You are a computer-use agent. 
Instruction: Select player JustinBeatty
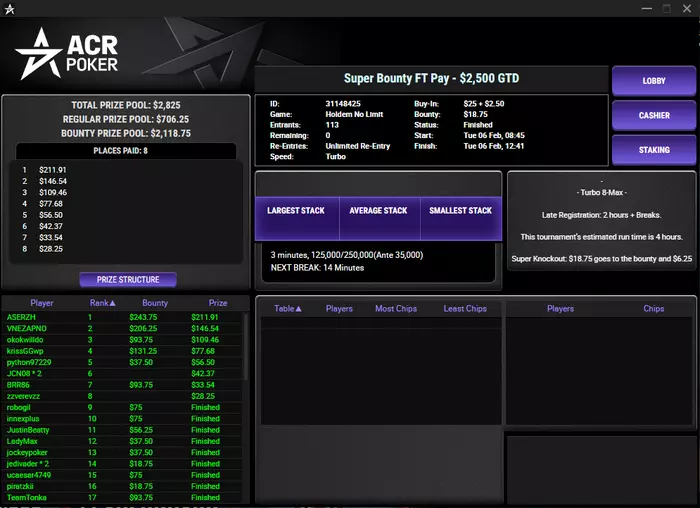pyautogui.click(x=122, y=430)
